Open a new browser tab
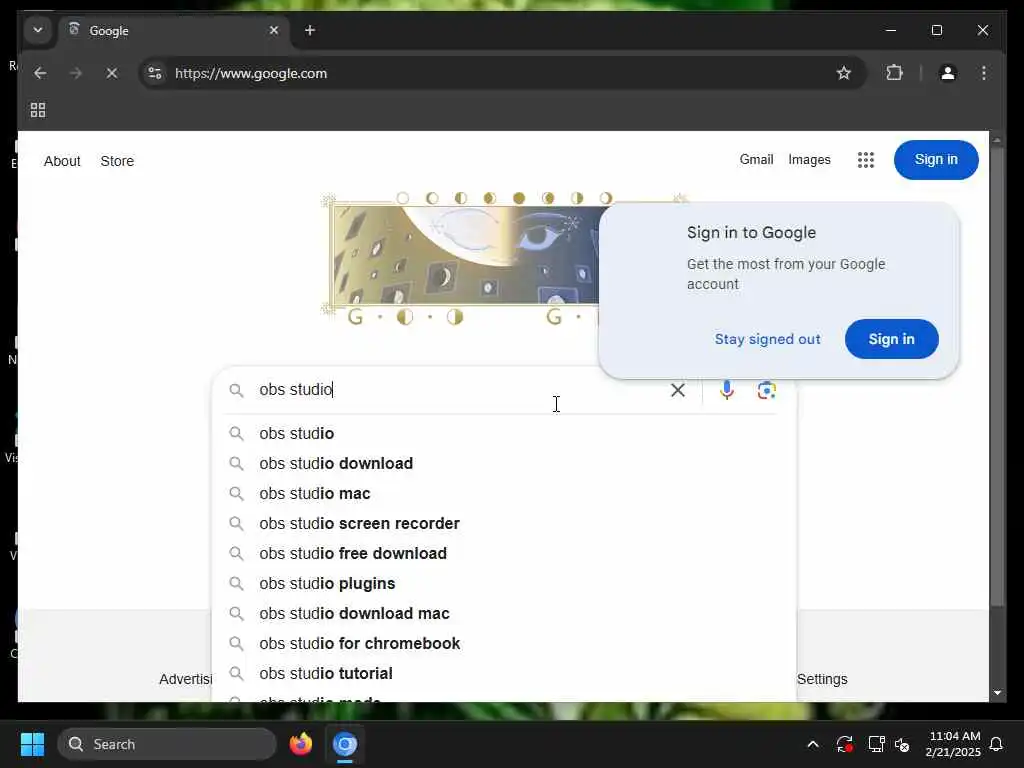 [310, 30]
